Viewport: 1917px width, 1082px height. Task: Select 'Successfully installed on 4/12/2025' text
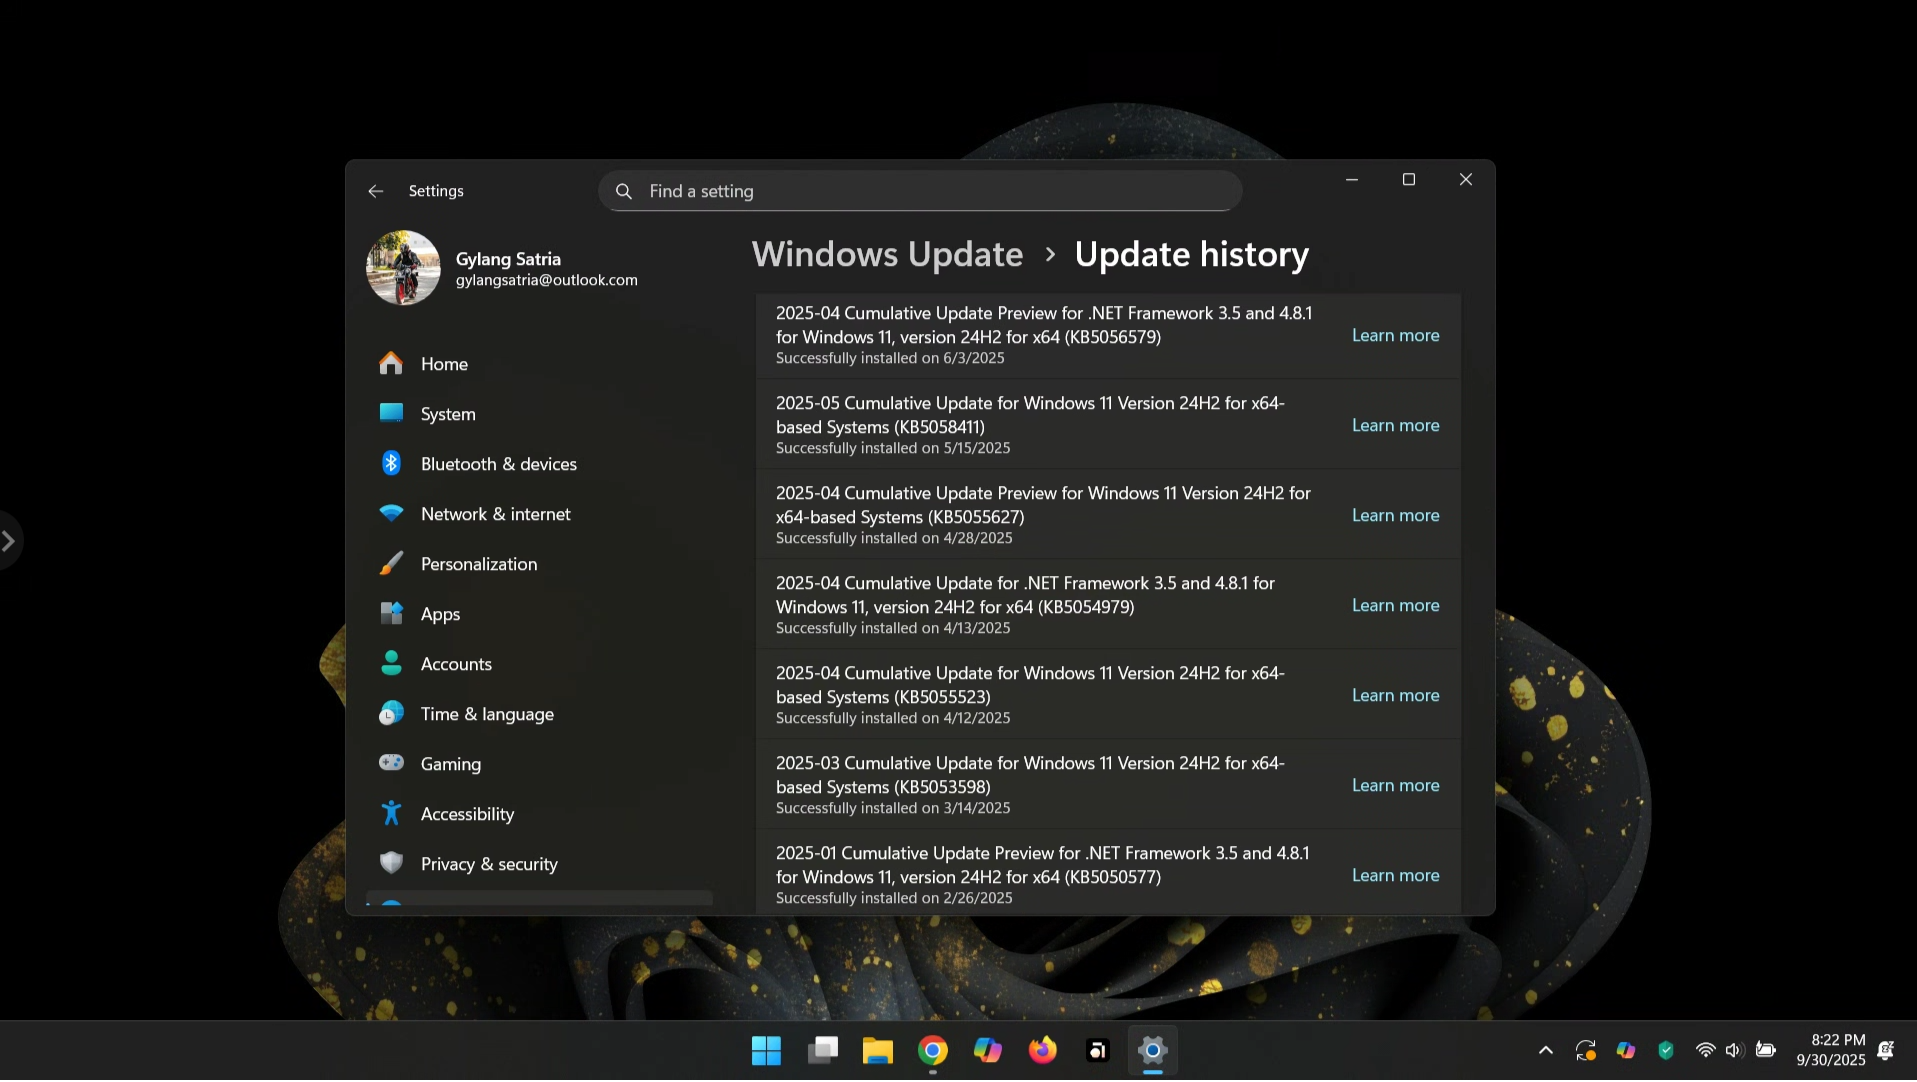[x=893, y=718]
